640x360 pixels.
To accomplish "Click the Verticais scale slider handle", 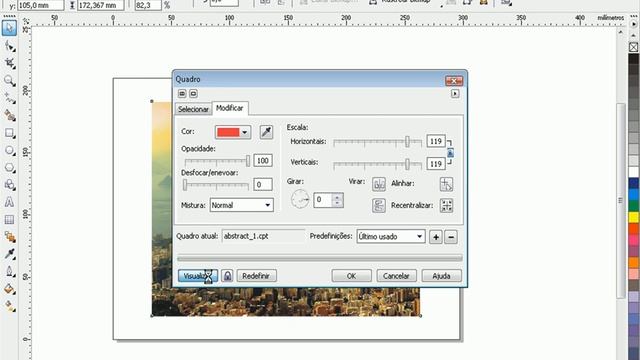I will (407, 164).
